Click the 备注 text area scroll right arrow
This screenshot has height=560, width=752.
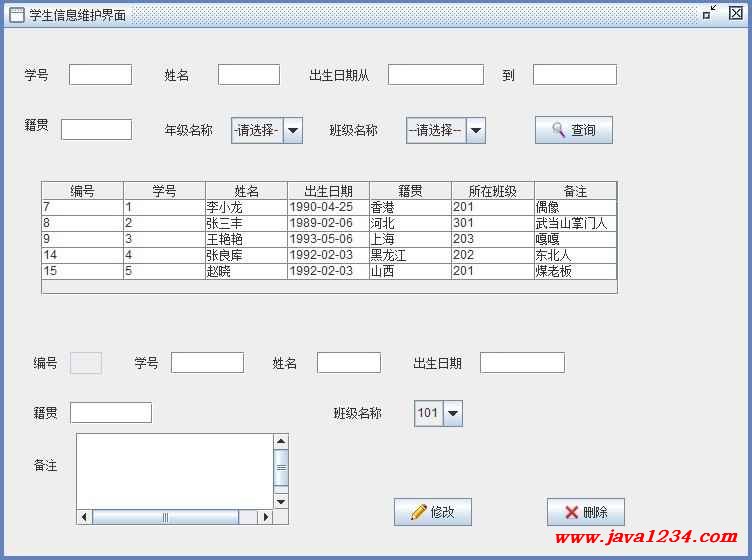[265, 517]
